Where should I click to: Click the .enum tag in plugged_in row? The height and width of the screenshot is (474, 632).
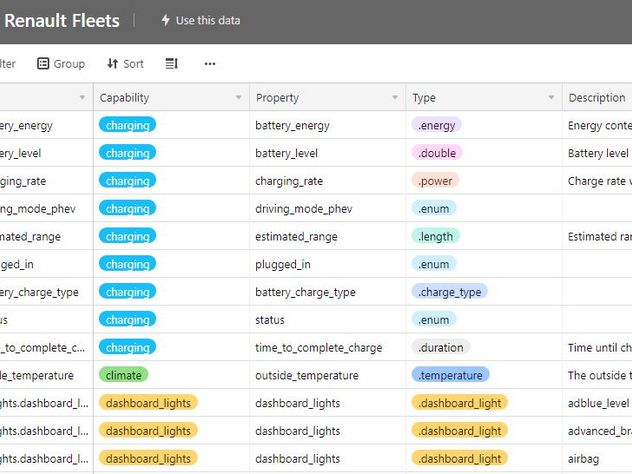tap(434, 264)
